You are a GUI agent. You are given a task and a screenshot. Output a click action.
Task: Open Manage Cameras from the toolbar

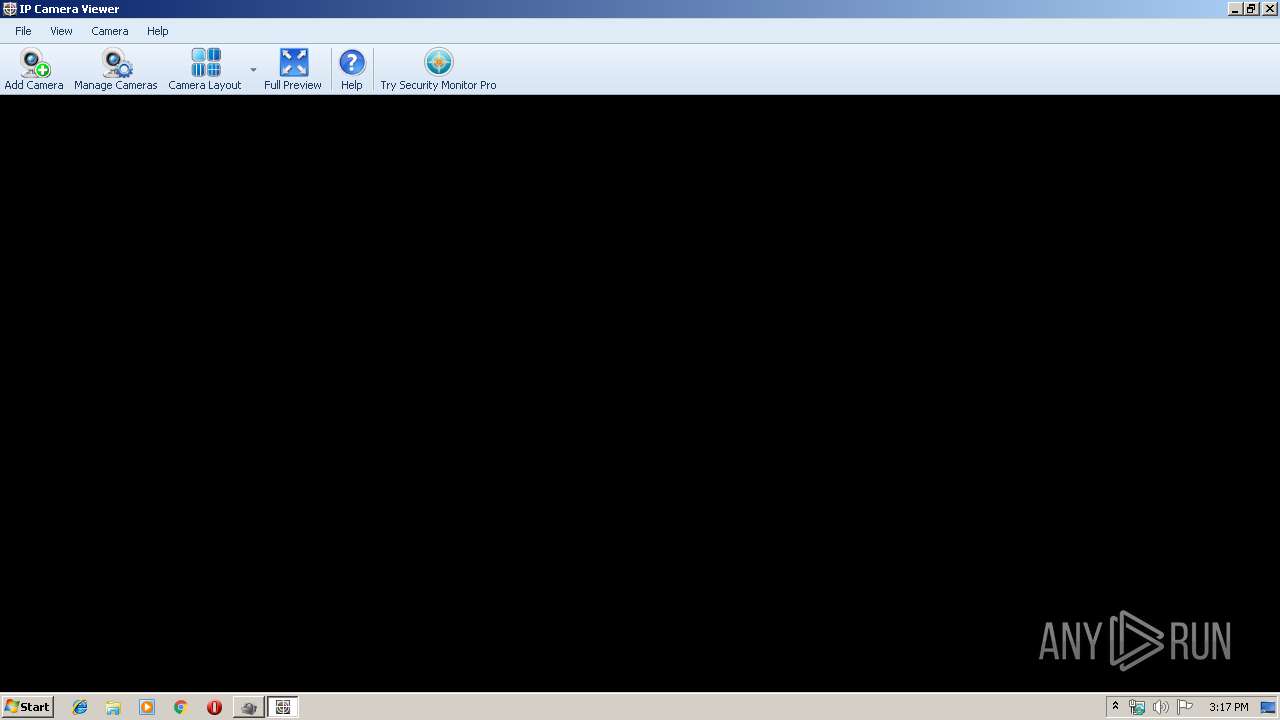coord(116,69)
